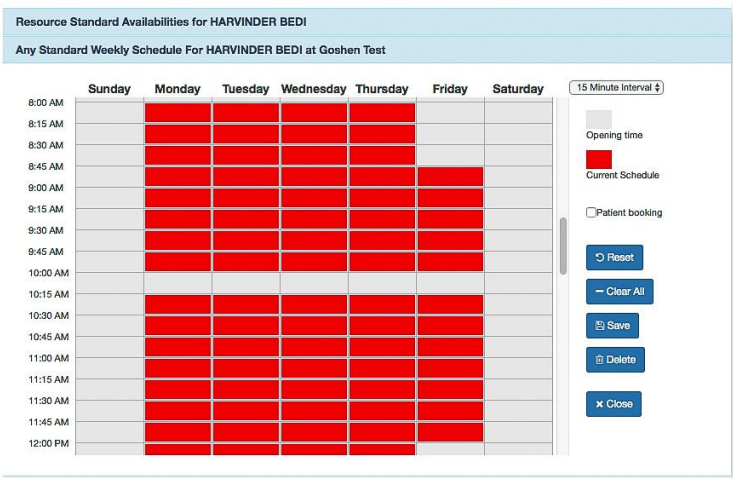Screen dimensions: 733x478
Task: Select the gray Opening time swatch
Action: (x=599, y=119)
